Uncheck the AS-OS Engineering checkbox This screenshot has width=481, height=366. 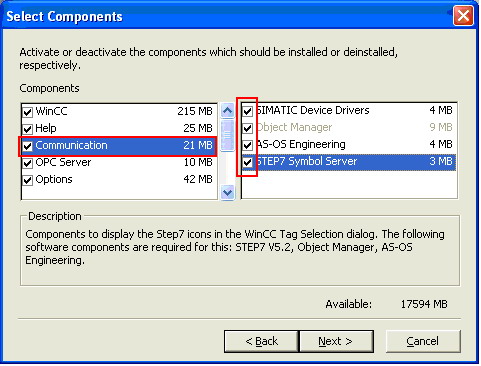pyautogui.click(x=247, y=145)
